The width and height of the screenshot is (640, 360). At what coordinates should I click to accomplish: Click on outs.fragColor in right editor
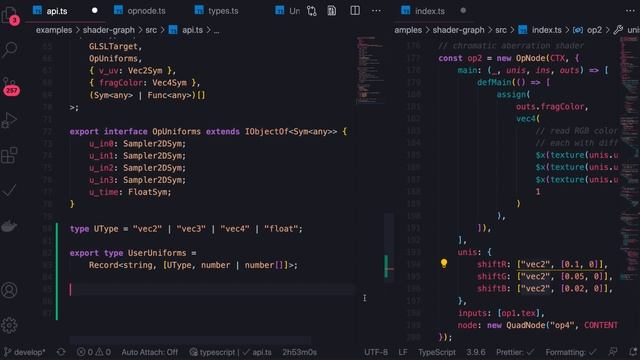[x=551, y=107]
